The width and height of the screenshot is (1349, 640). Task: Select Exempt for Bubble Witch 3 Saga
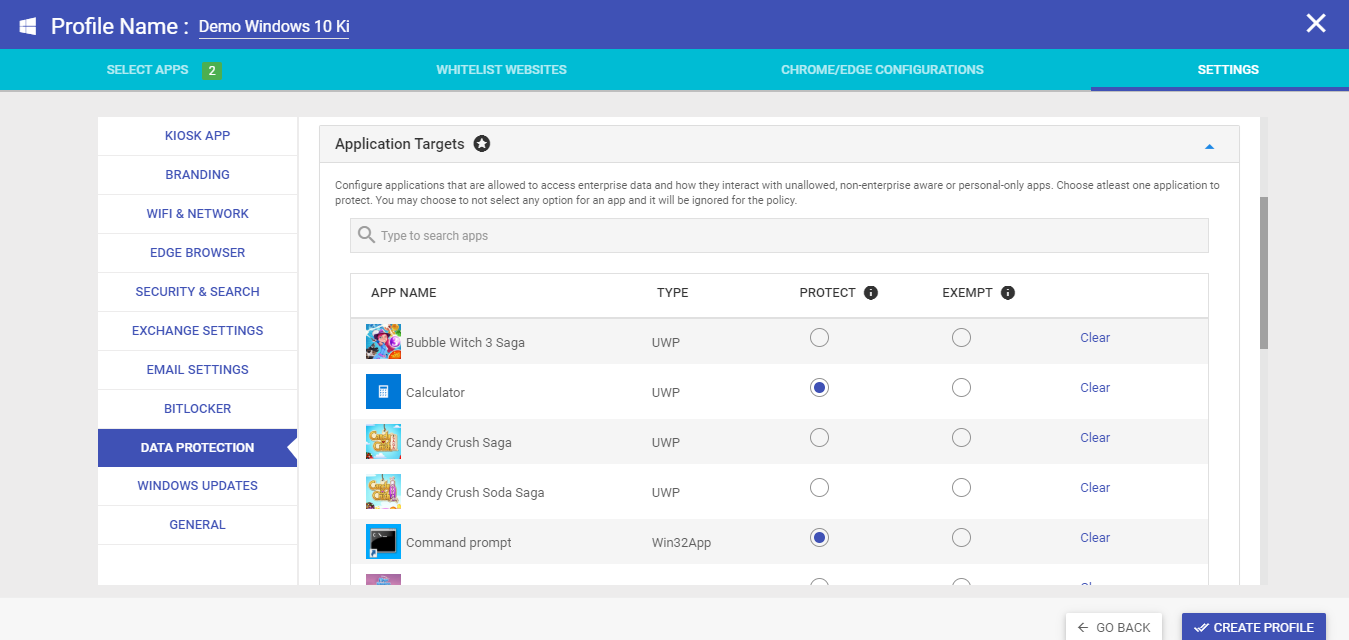[x=961, y=337]
